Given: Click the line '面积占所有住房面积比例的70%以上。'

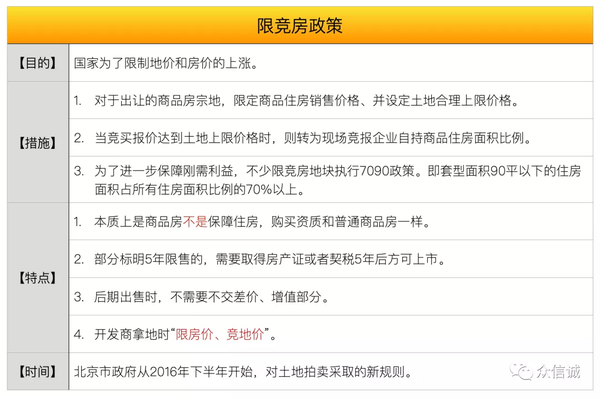Looking at the screenshot, I should pos(199,189).
